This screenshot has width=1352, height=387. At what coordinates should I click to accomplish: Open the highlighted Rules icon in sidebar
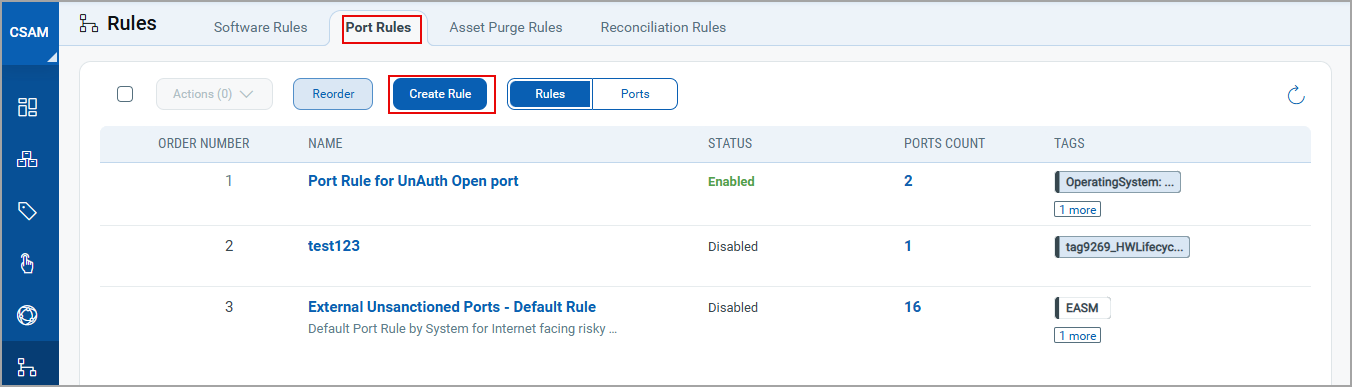28,367
